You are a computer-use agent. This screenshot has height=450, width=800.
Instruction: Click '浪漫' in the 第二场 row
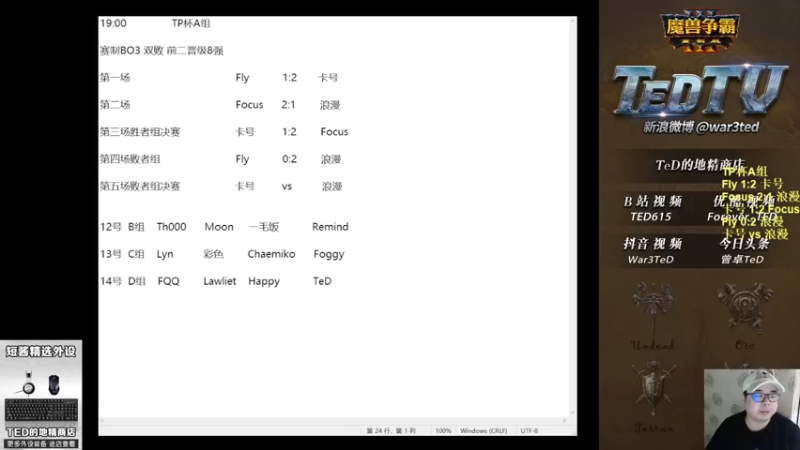[330, 105]
